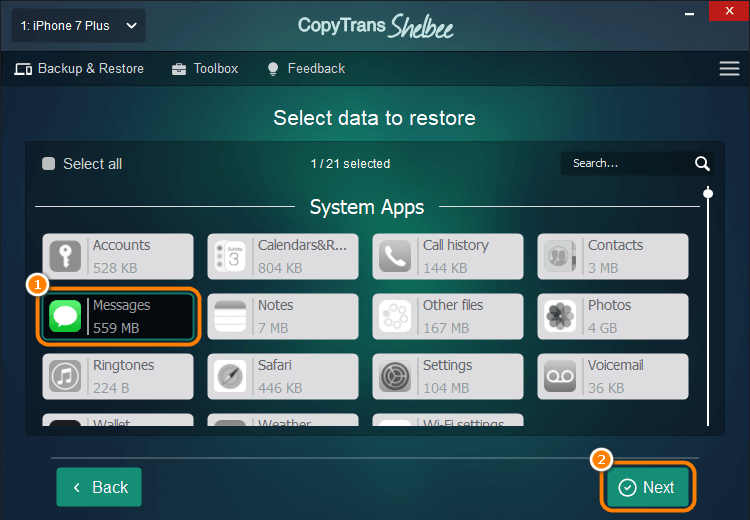Image resolution: width=750 pixels, height=520 pixels.
Task: Click the Notes 7 MB label
Action: pyautogui.click(x=276, y=316)
